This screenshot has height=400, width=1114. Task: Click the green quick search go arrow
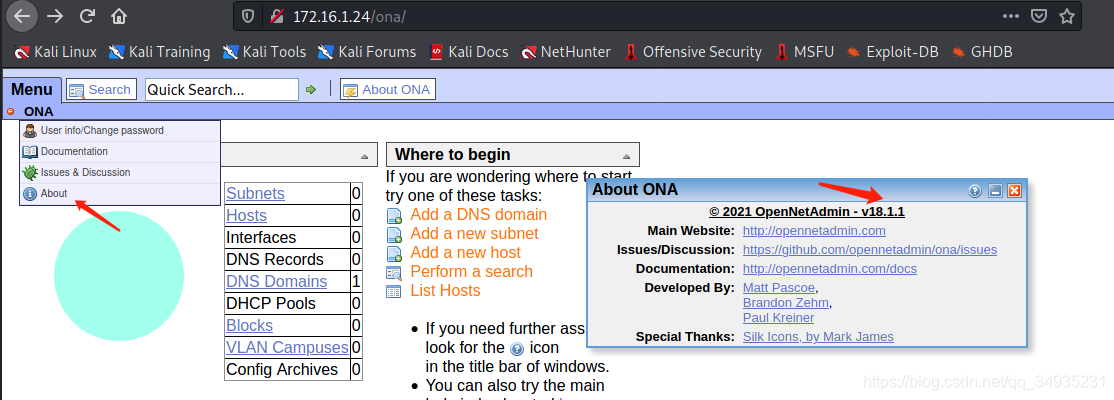click(310, 90)
